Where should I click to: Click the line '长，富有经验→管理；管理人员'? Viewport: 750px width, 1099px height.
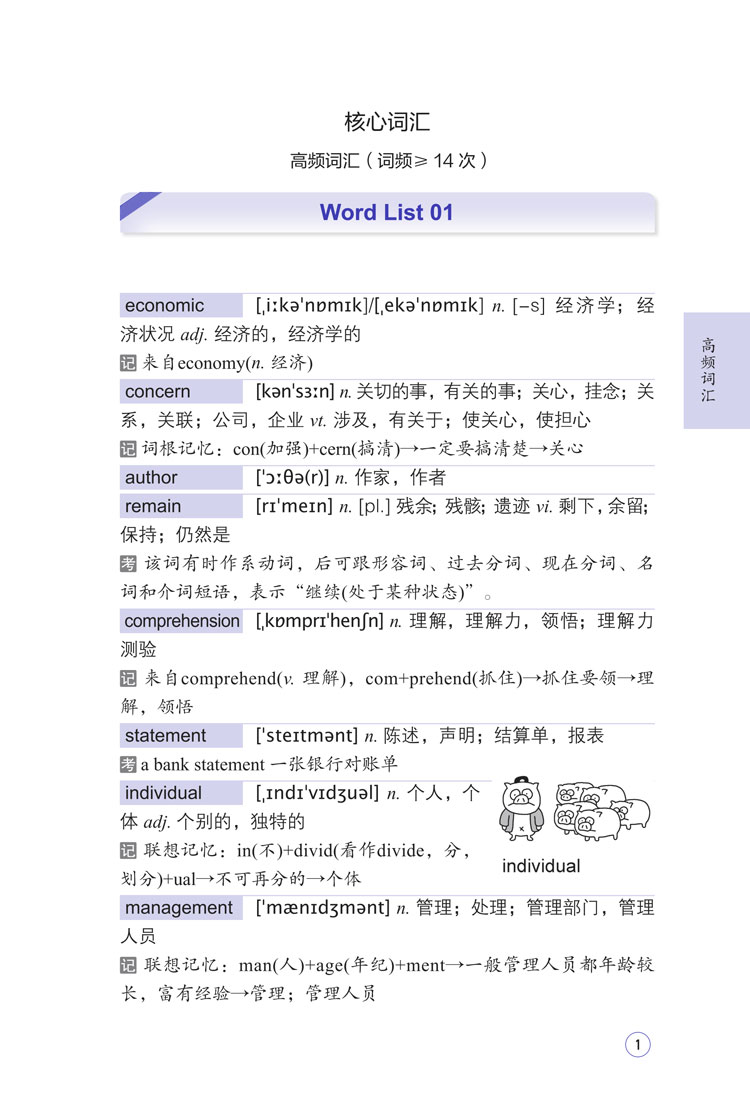(248, 994)
